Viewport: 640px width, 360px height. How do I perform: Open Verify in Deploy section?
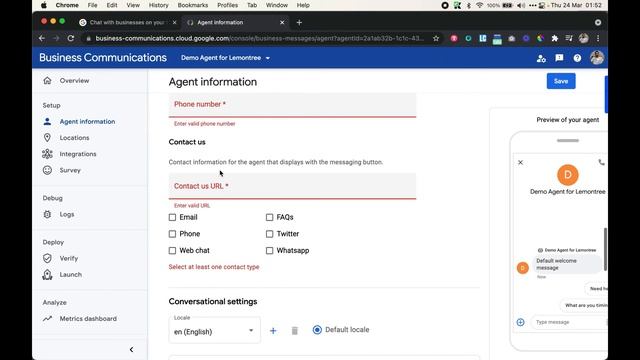69,258
